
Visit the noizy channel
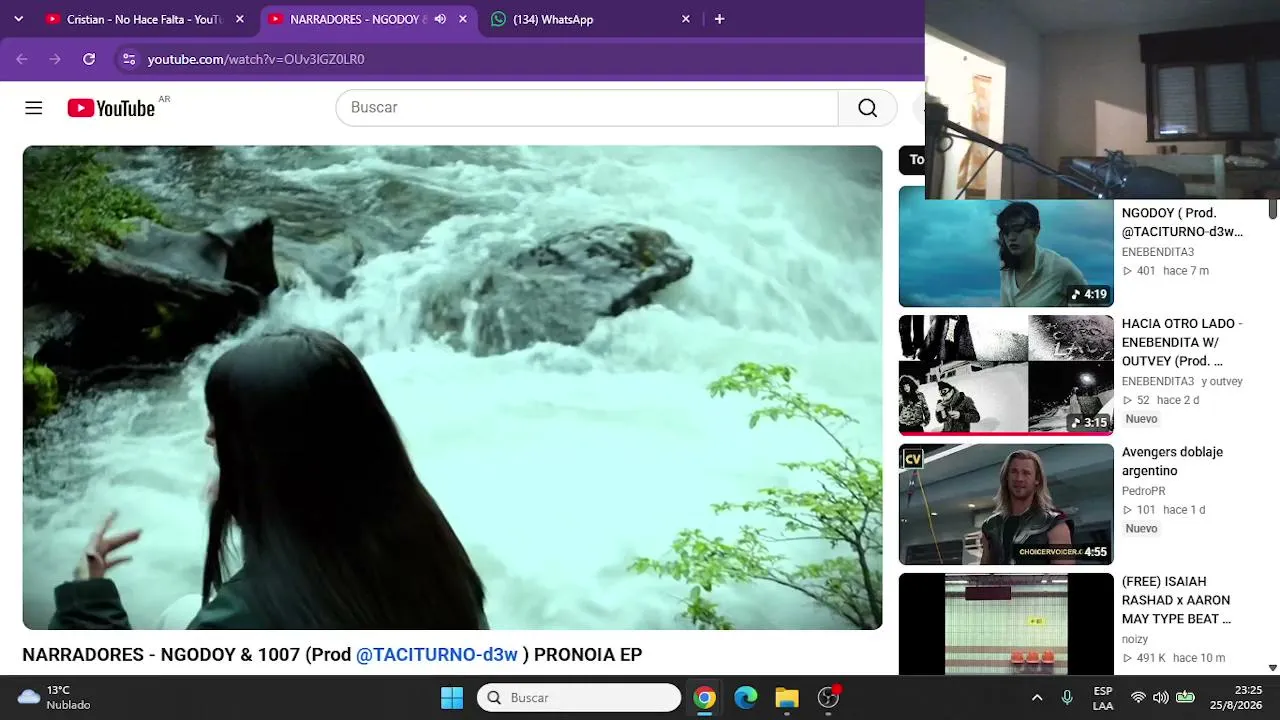[1135, 639]
